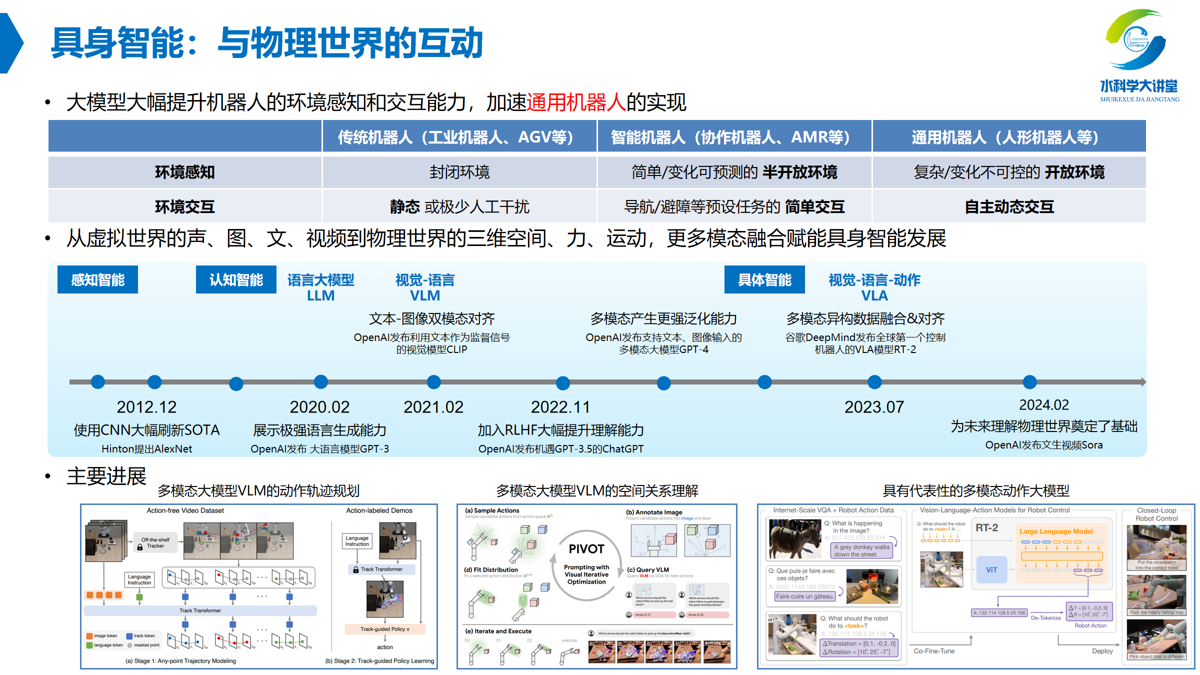Click the cell ending in 半开放环境

pos(734,172)
